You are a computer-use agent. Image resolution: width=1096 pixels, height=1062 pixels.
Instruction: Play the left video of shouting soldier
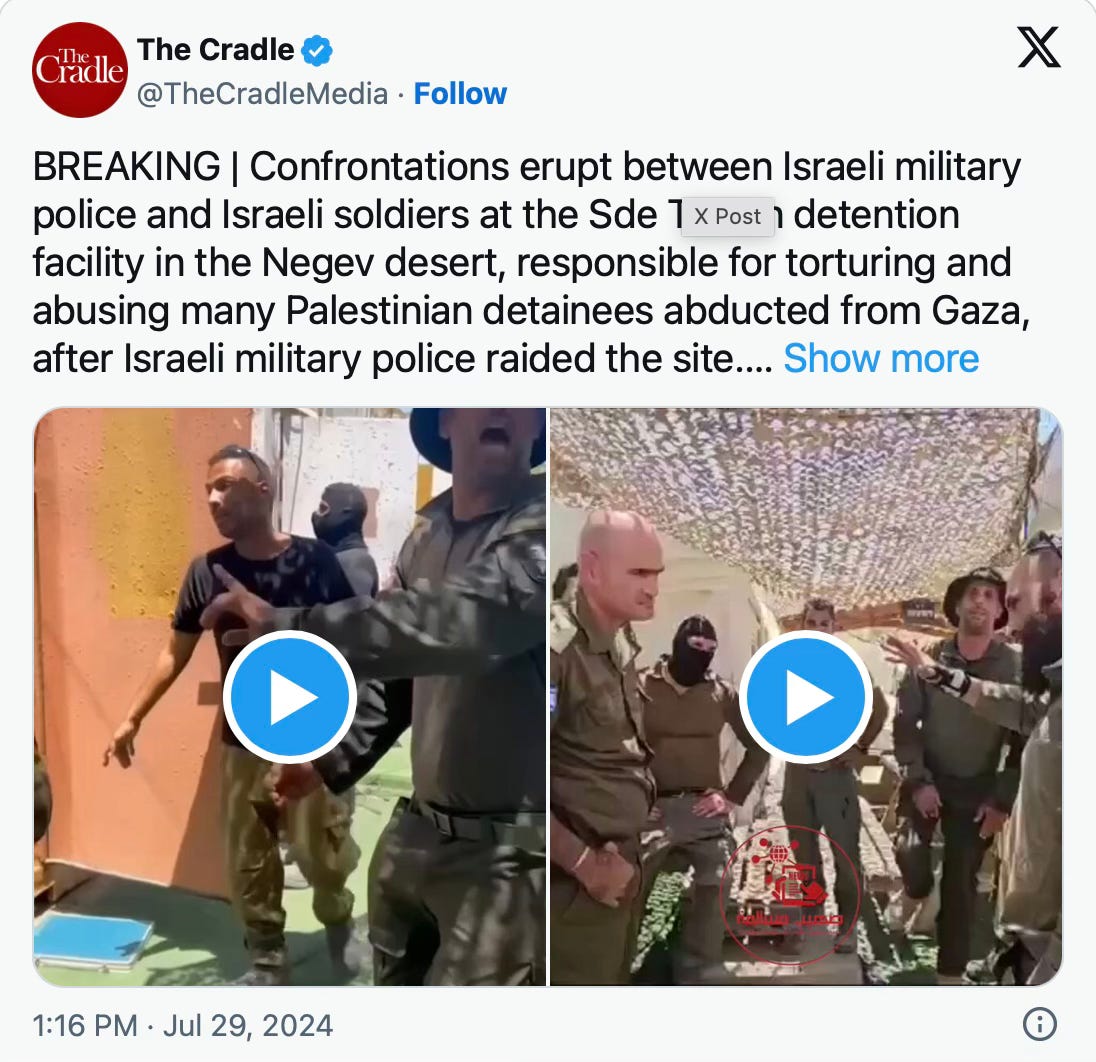pyautogui.click(x=289, y=696)
